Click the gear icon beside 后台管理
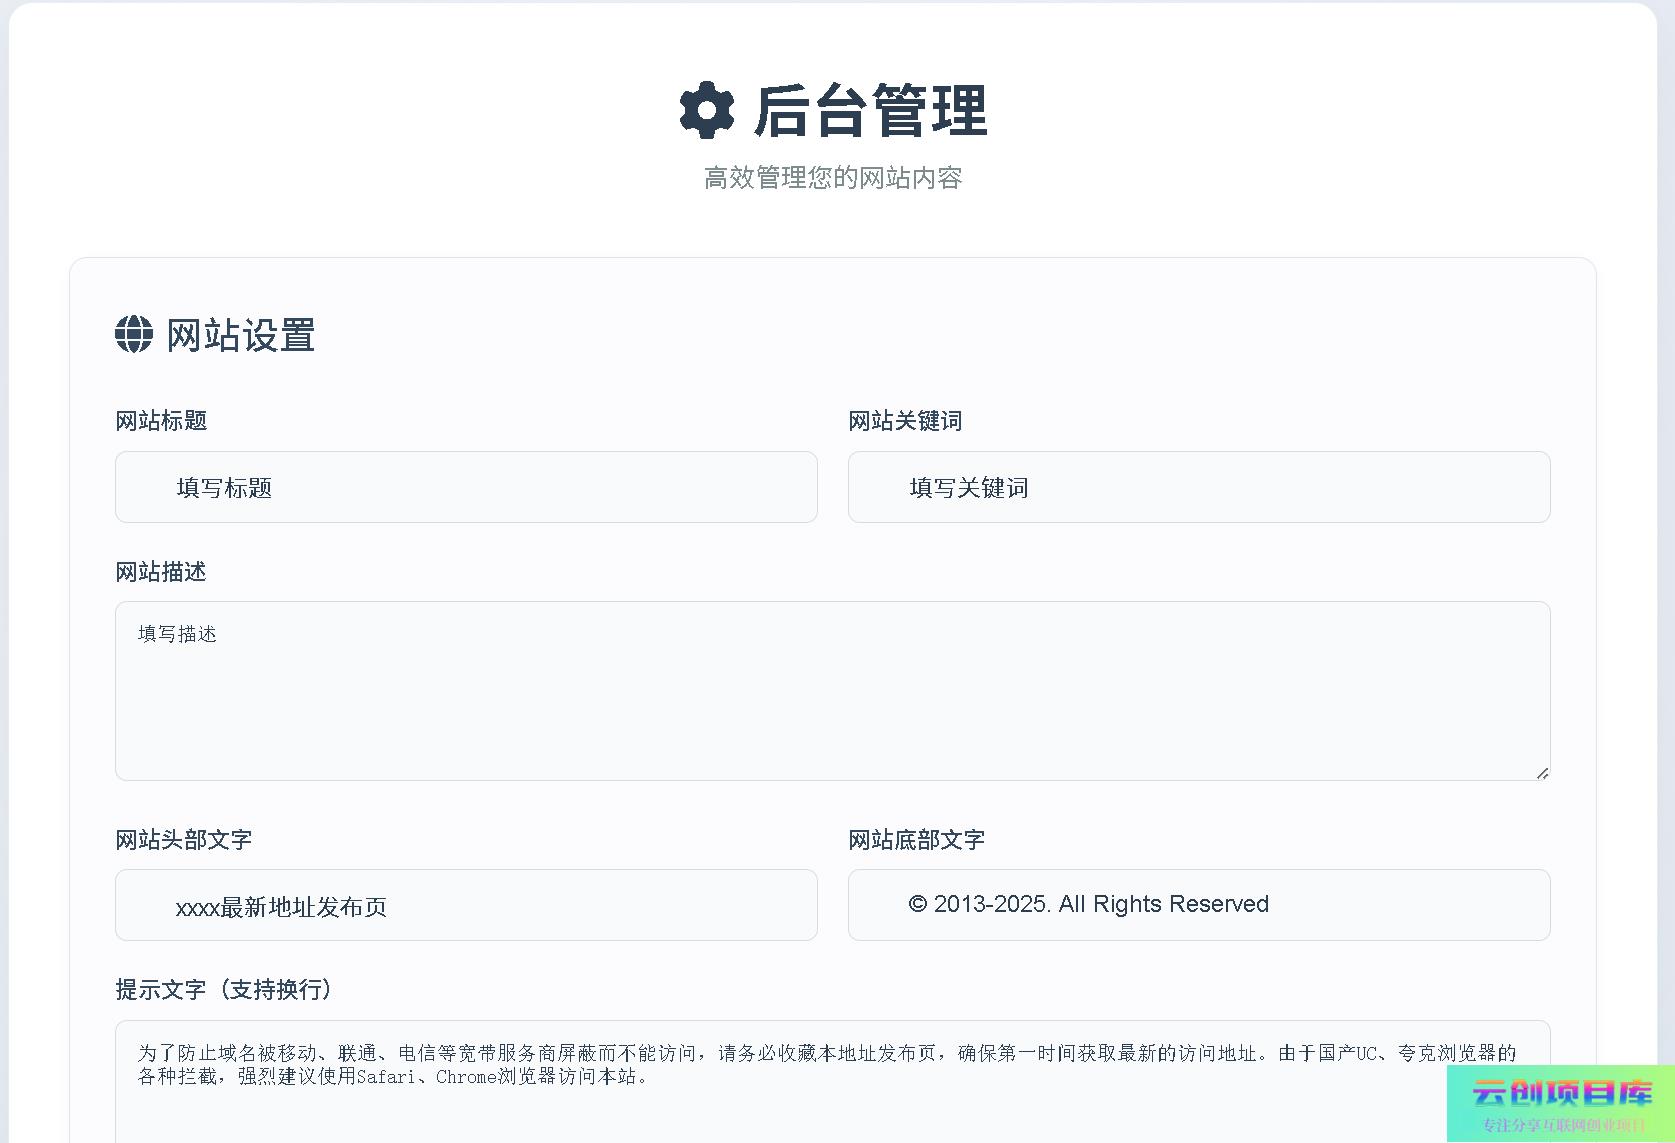Image resolution: width=1675 pixels, height=1143 pixels. click(x=706, y=110)
